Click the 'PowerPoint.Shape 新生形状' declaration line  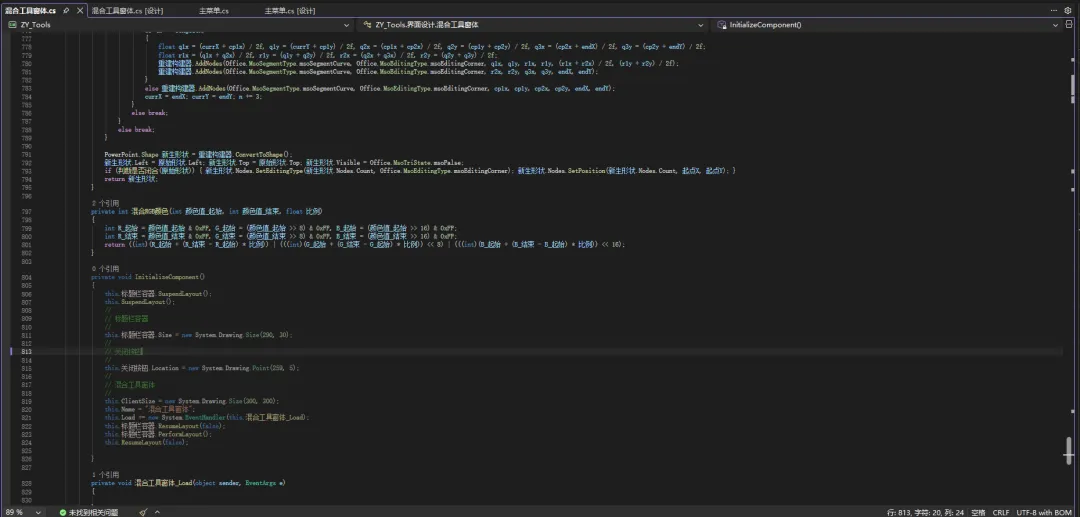coord(198,154)
